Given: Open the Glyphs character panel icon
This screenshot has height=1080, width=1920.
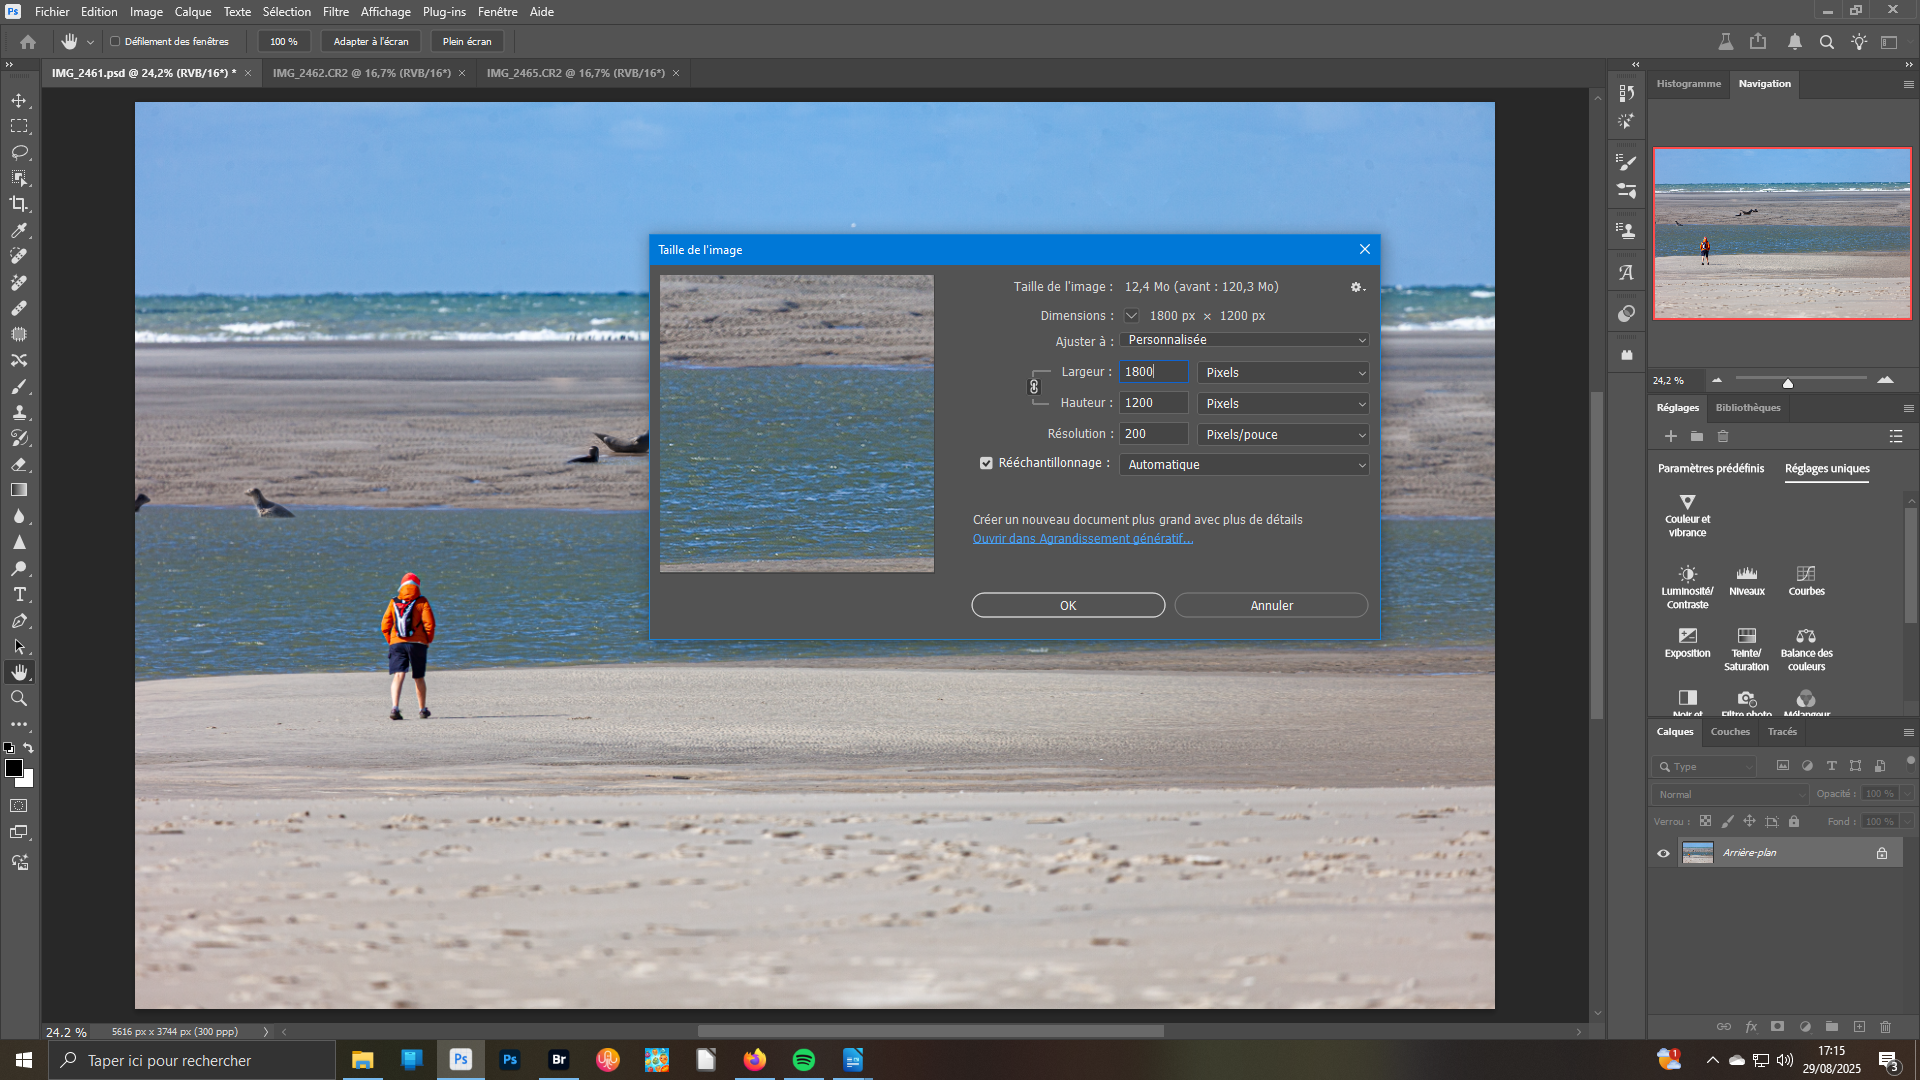Looking at the screenshot, I should pos(1627,273).
